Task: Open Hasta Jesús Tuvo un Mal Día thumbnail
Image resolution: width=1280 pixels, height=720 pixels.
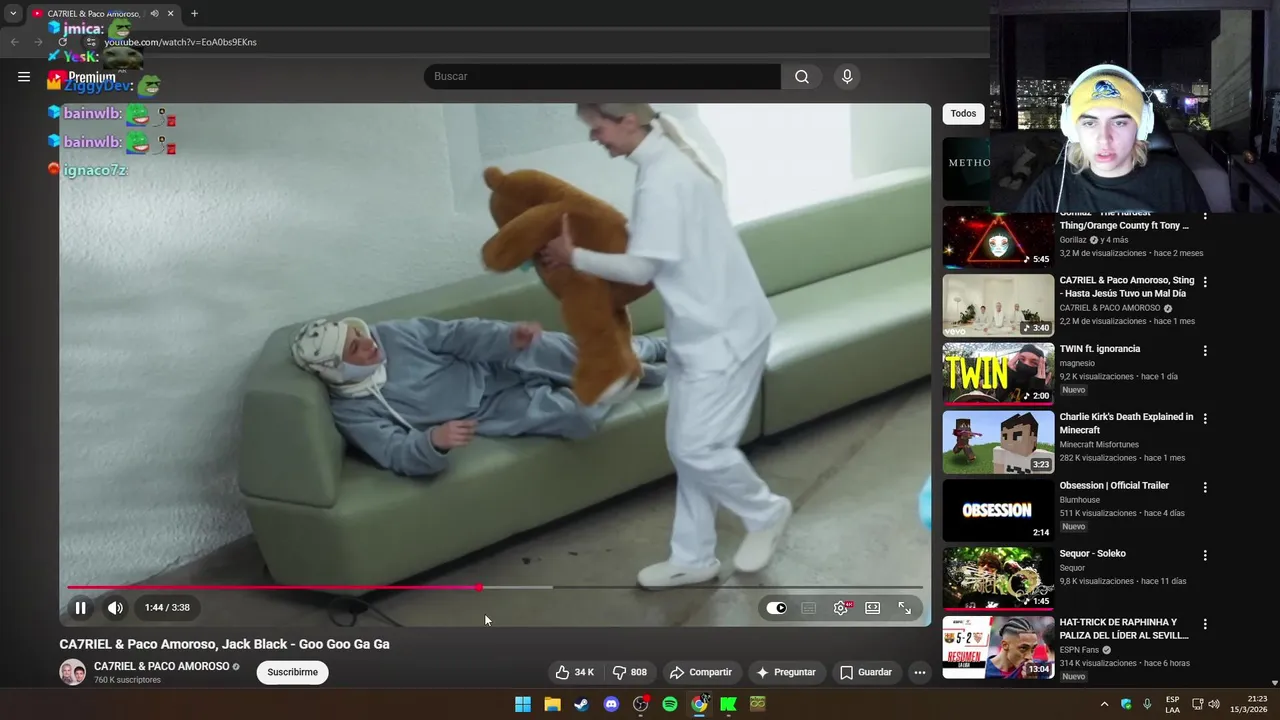Action: tap(998, 306)
